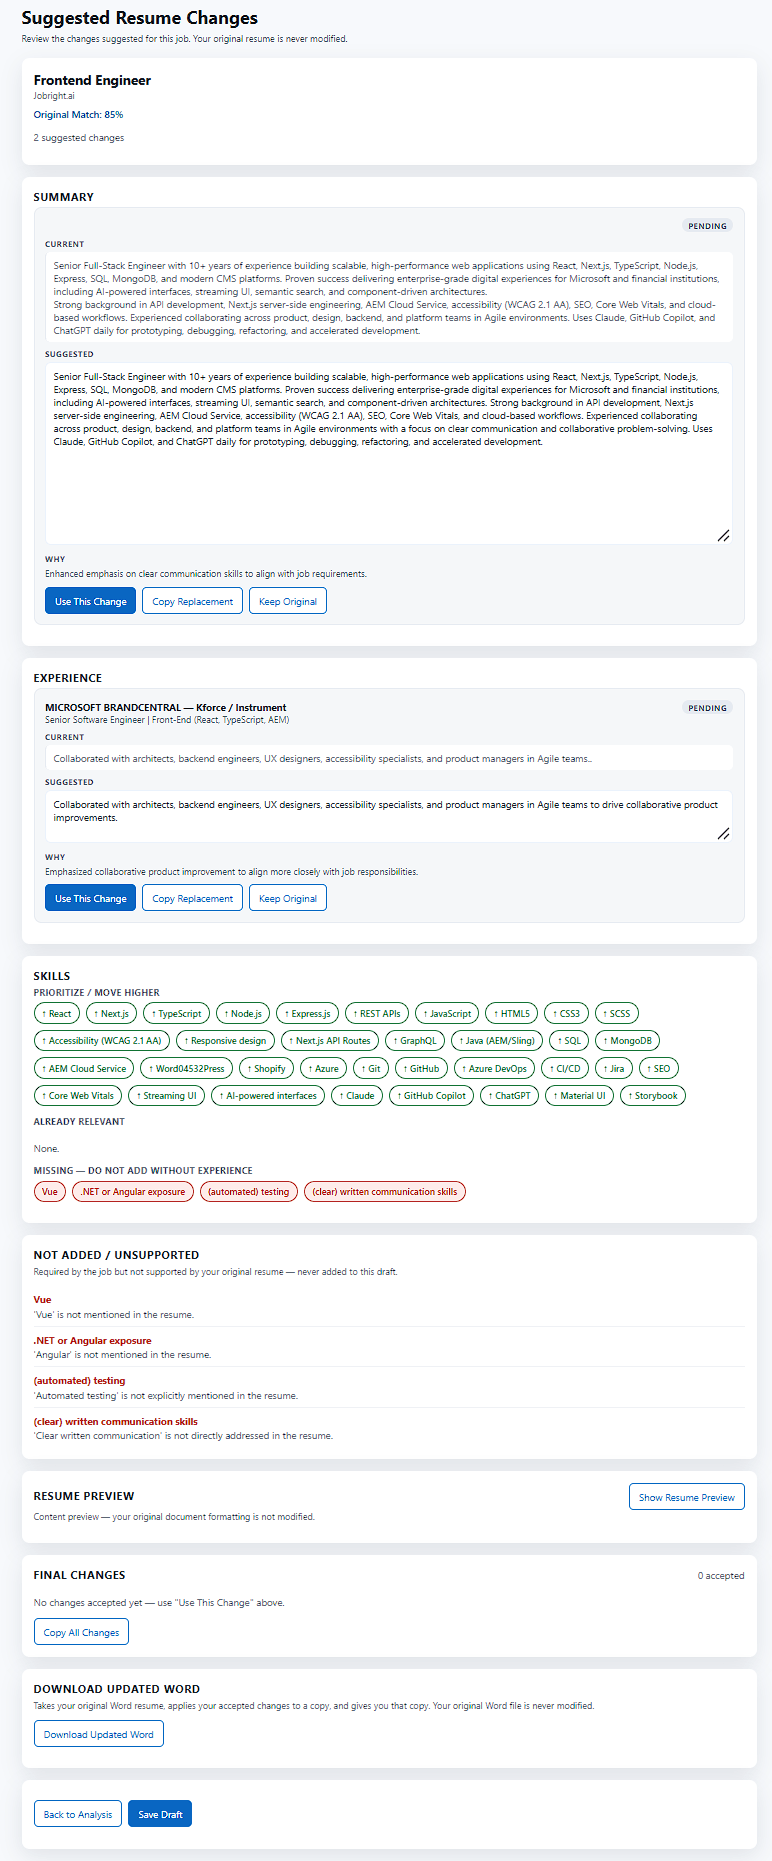The width and height of the screenshot is (772, 1861).
Task: Select the TypeScript skill chip
Action: point(176,1013)
